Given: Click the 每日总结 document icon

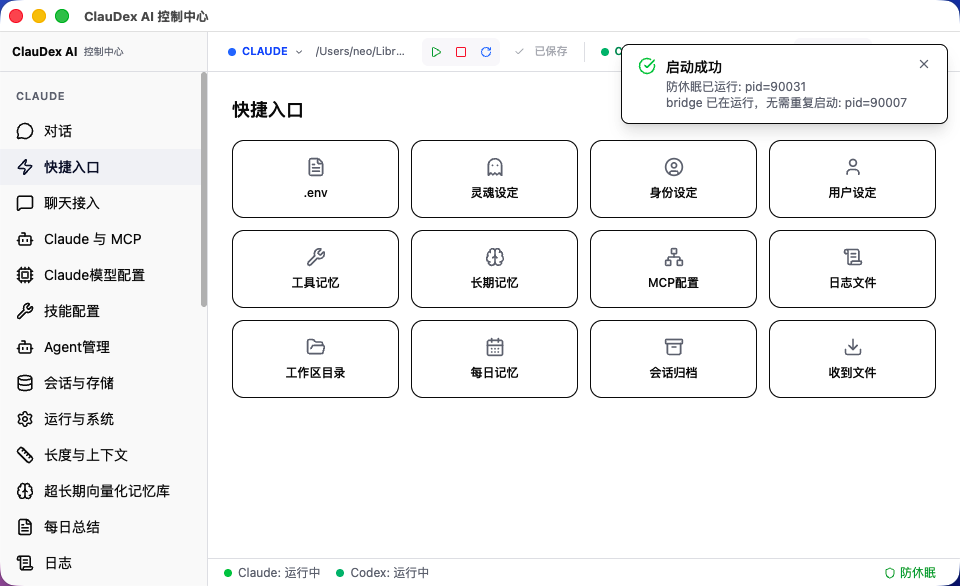Looking at the screenshot, I should [x=24, y=527].
